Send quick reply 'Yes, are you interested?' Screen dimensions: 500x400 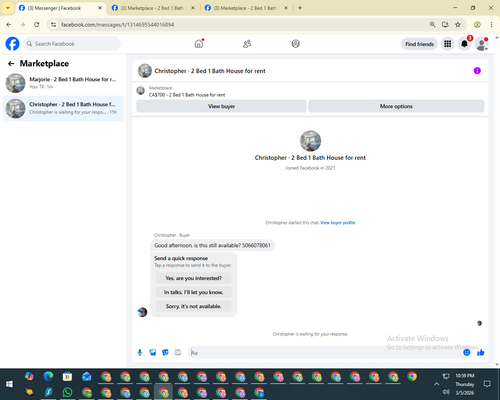pyautogui.click(x=193, y=278)
